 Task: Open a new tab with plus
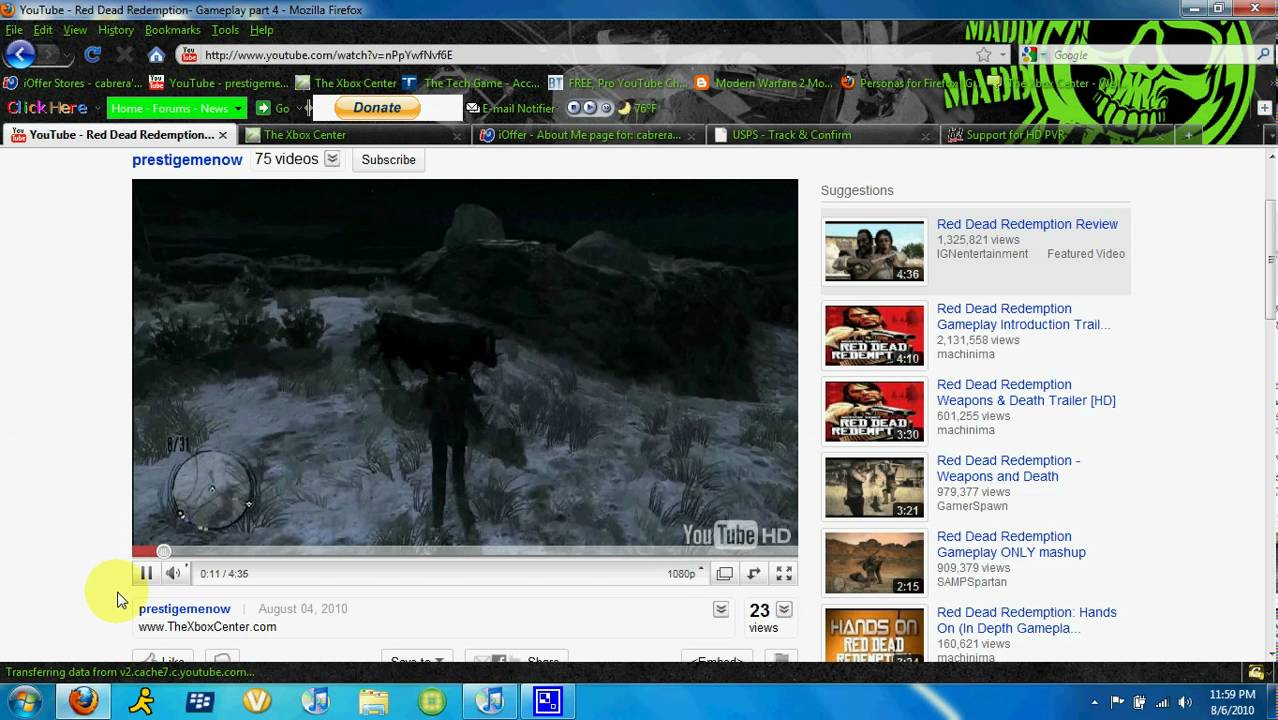[x=1188, y=135]
